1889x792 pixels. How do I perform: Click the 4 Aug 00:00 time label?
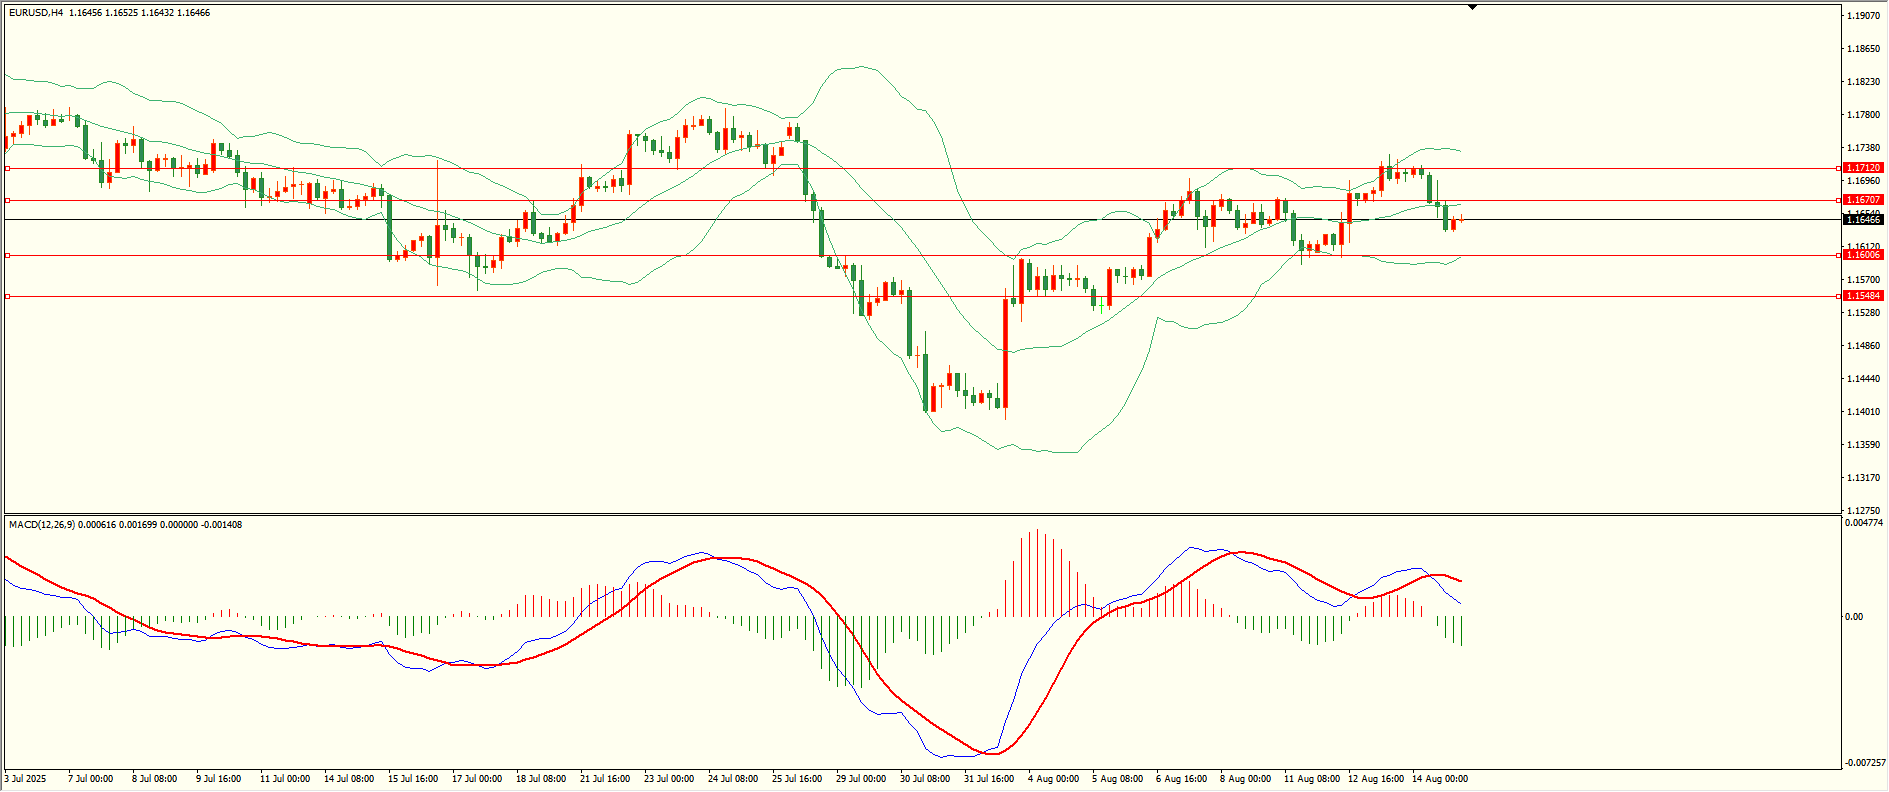coord(1054,779)
